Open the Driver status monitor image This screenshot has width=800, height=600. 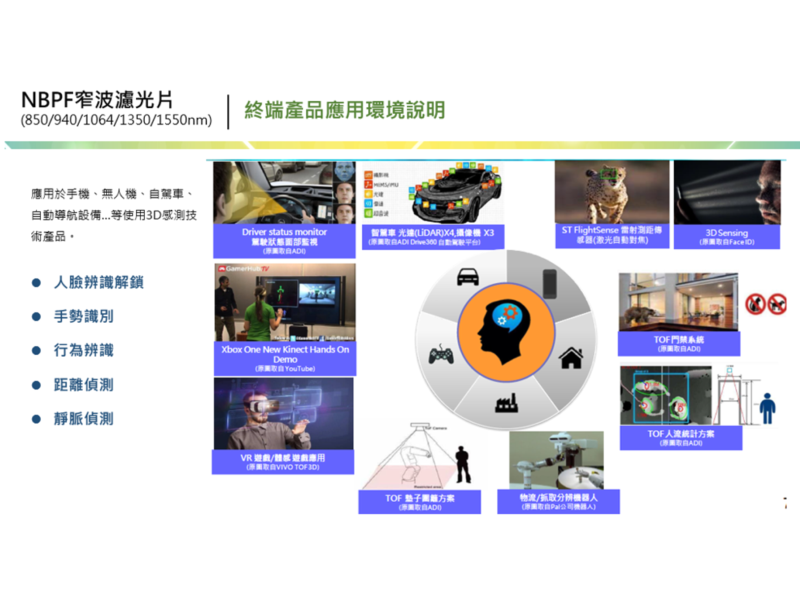pos(284,193)
